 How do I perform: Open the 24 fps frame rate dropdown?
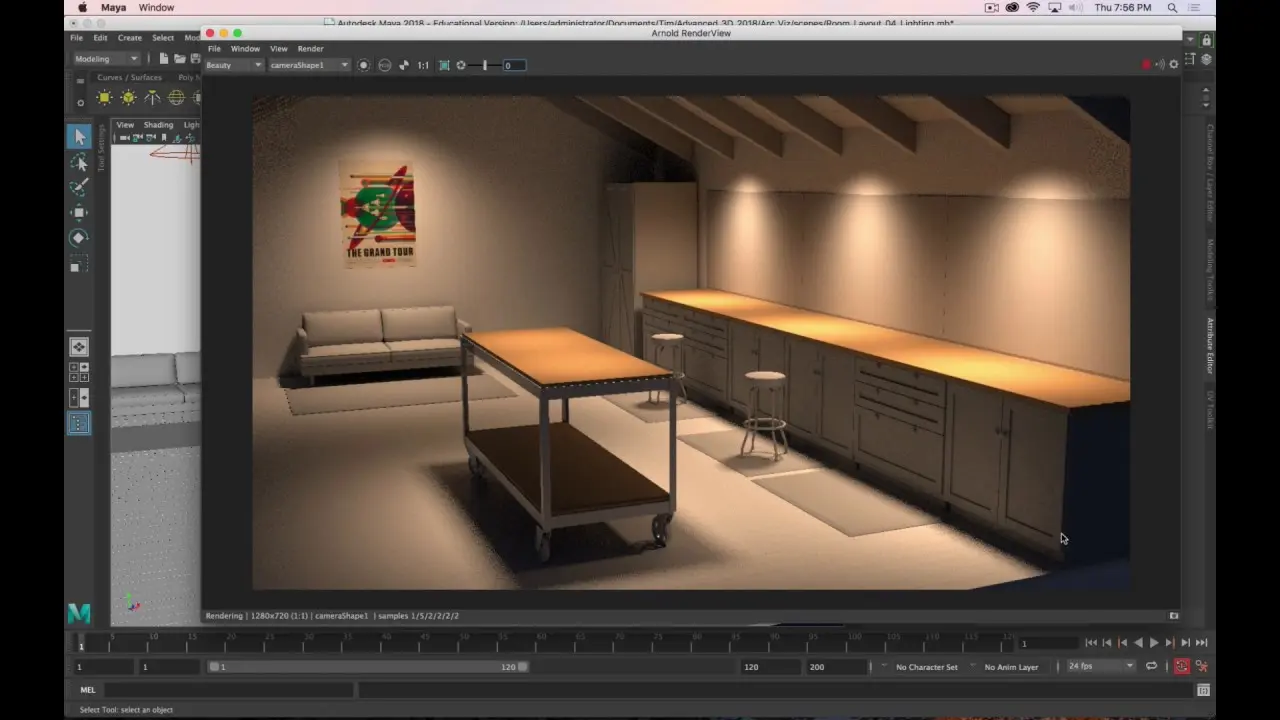click(1101, 666)
